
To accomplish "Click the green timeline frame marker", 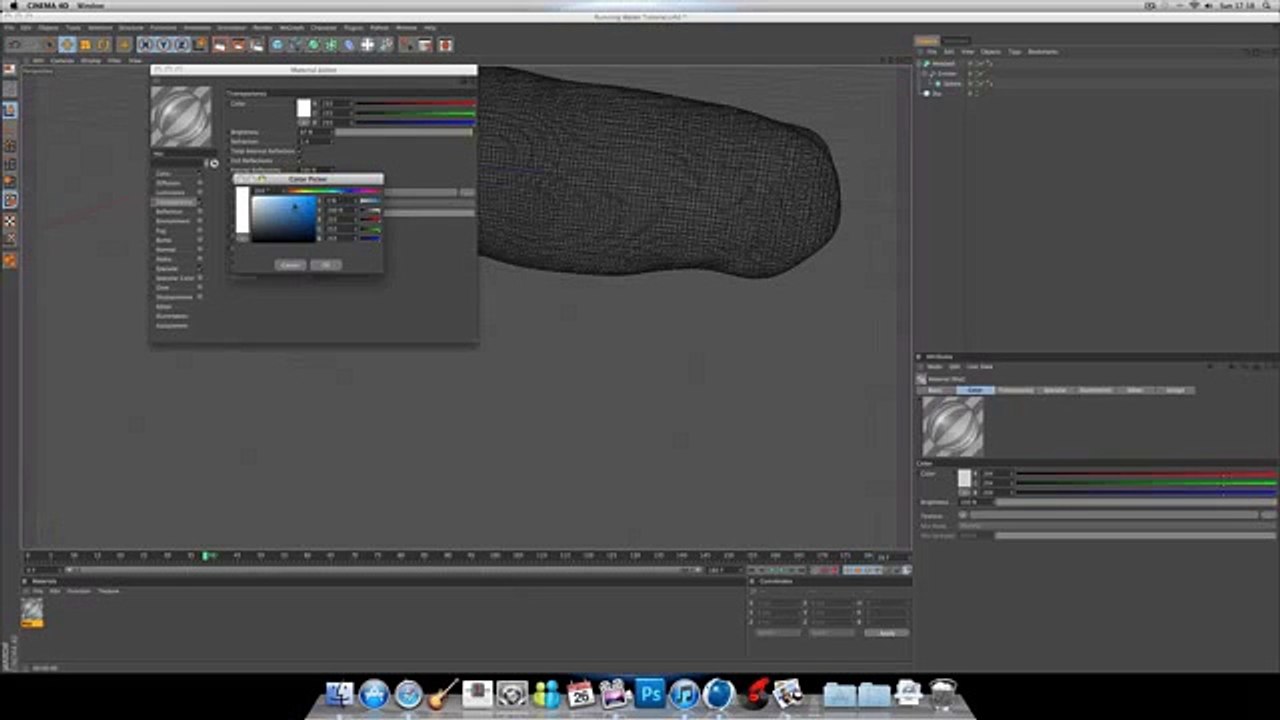I will [207, 556].
